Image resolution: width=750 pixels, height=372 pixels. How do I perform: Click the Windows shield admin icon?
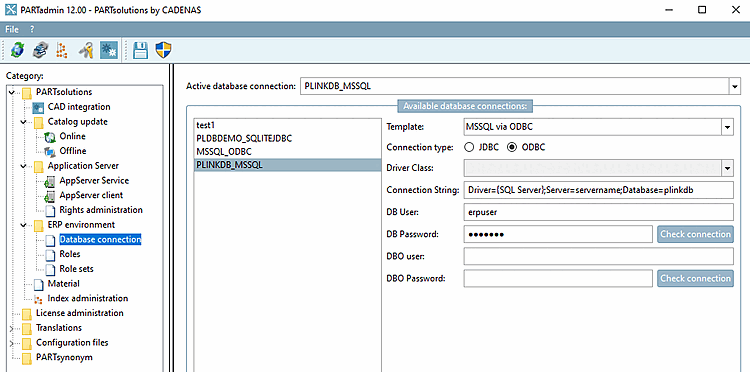[164, 50]
